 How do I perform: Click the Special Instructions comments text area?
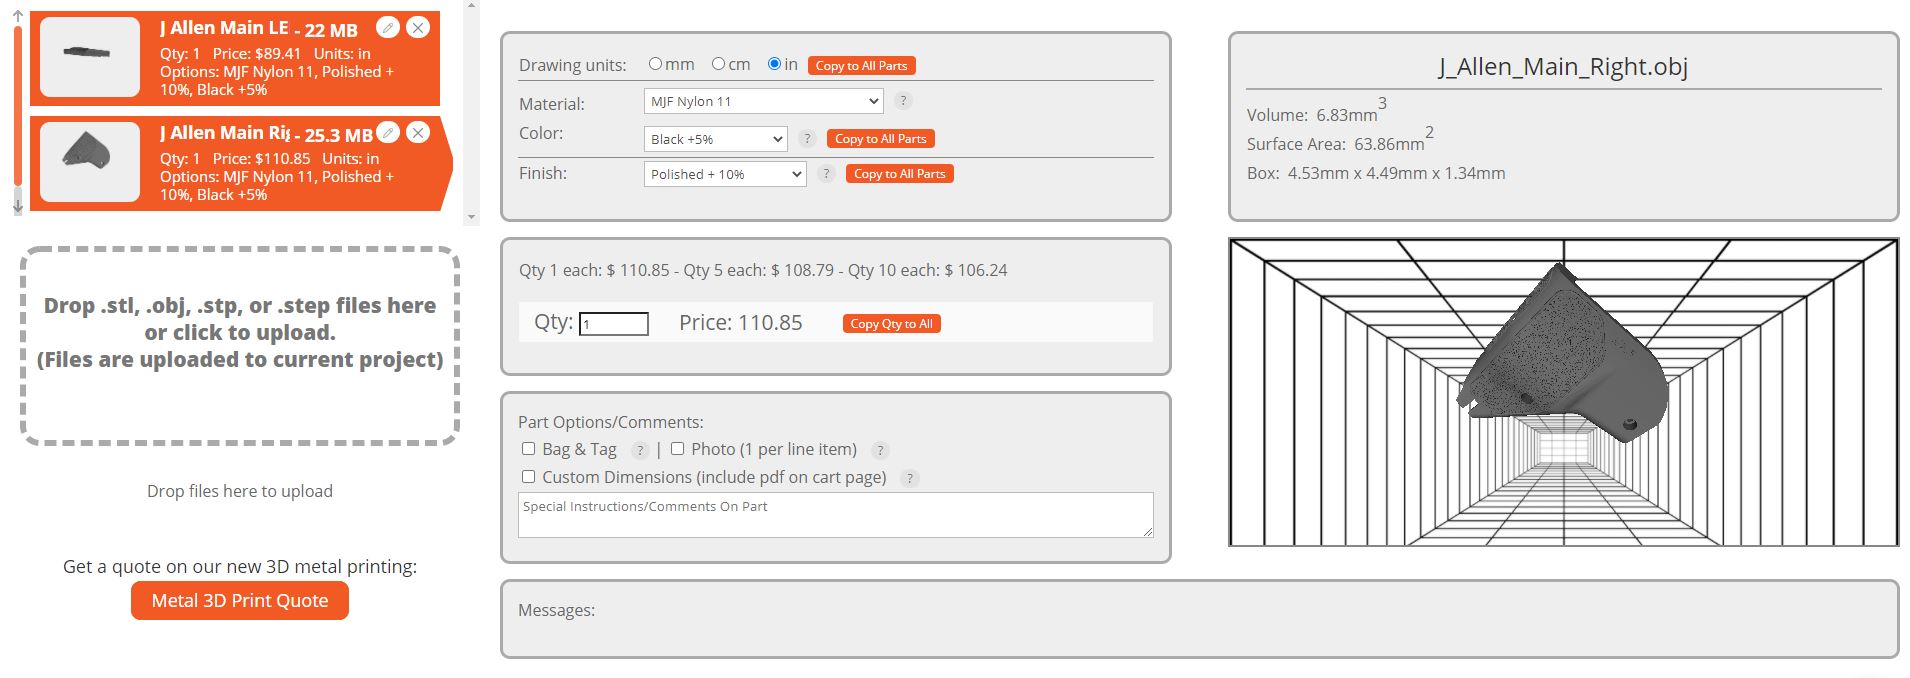pos(835,515)
